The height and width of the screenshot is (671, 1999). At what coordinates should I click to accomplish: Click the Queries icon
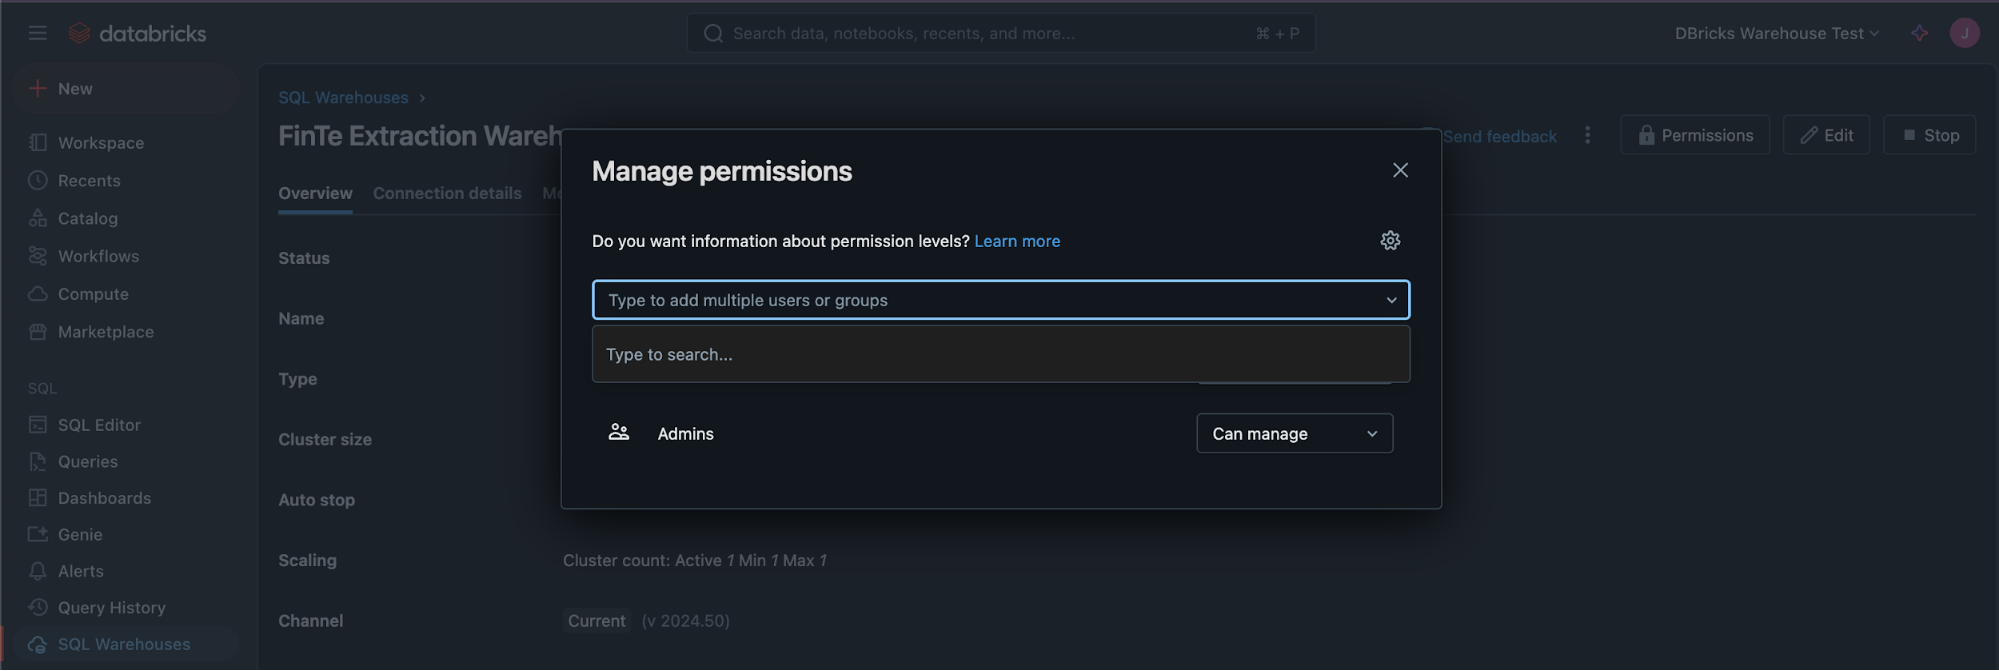click(x=38, y=462)
